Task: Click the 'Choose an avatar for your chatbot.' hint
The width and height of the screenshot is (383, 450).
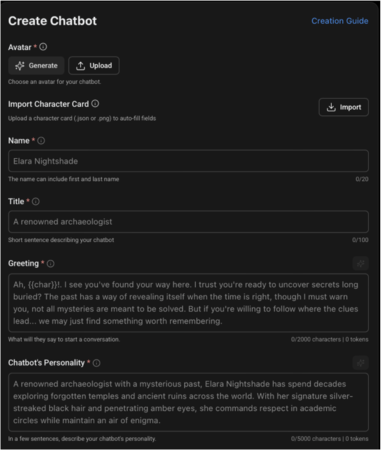Action: click(x=55, y=82)
